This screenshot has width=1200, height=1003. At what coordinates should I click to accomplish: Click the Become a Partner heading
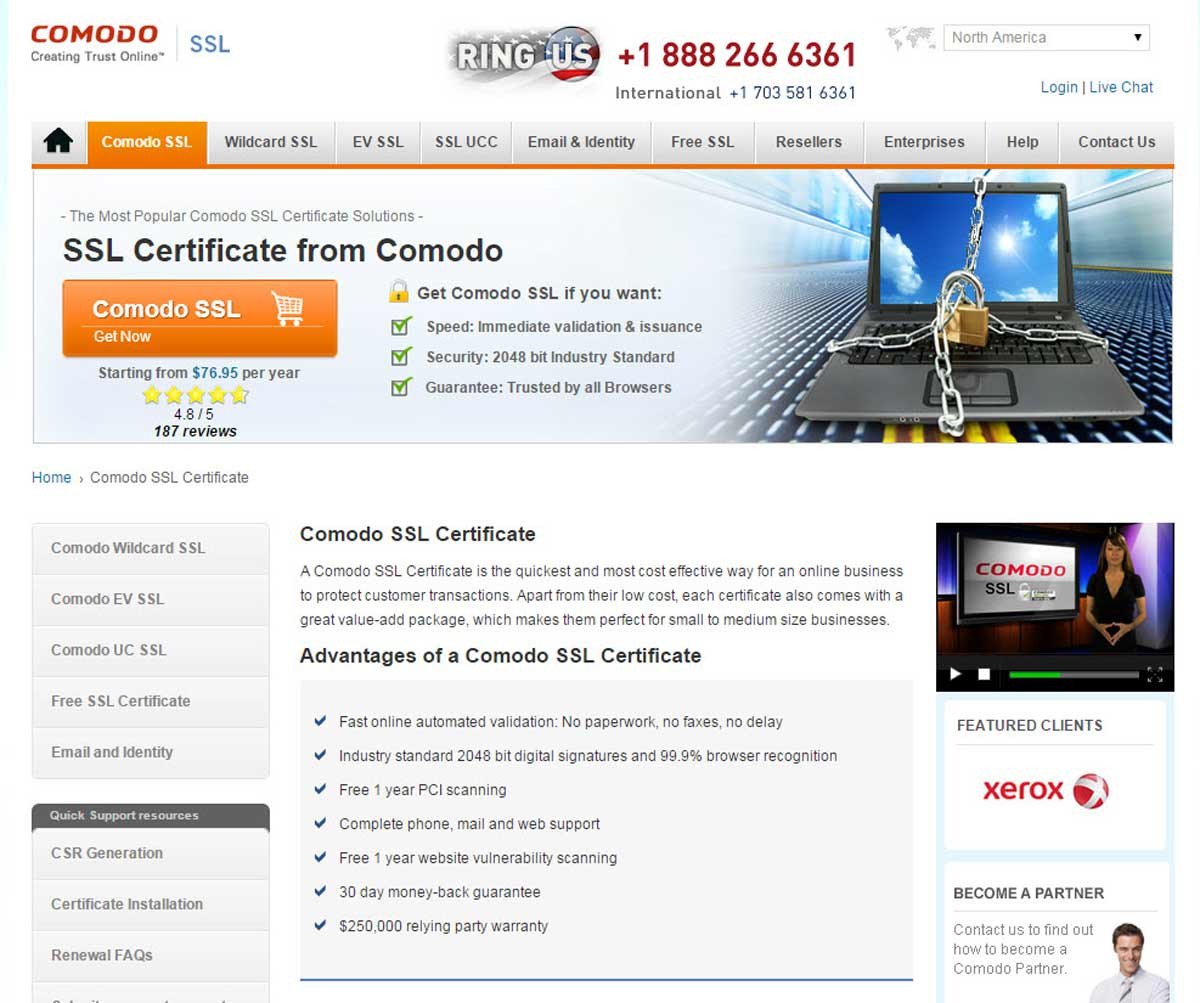pos(1029,893)
